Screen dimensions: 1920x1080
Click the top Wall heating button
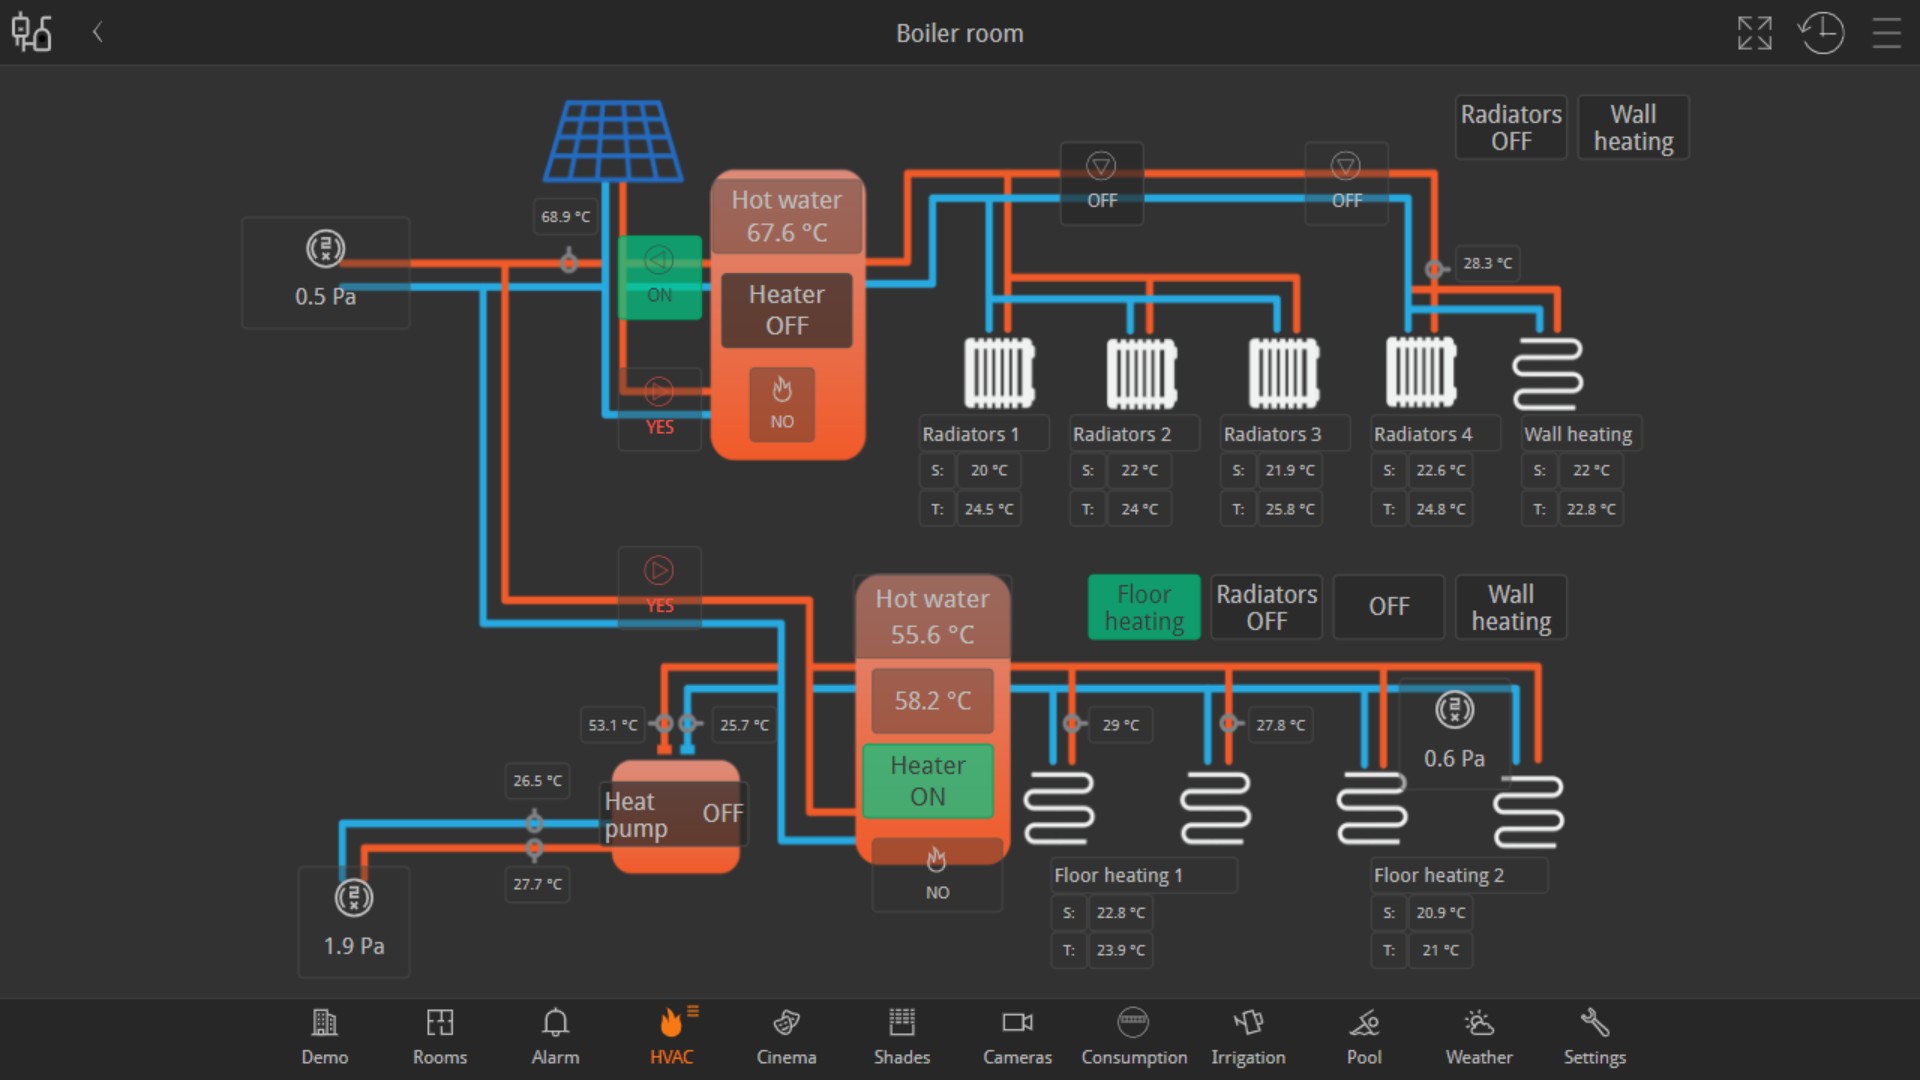point(1633,127)
